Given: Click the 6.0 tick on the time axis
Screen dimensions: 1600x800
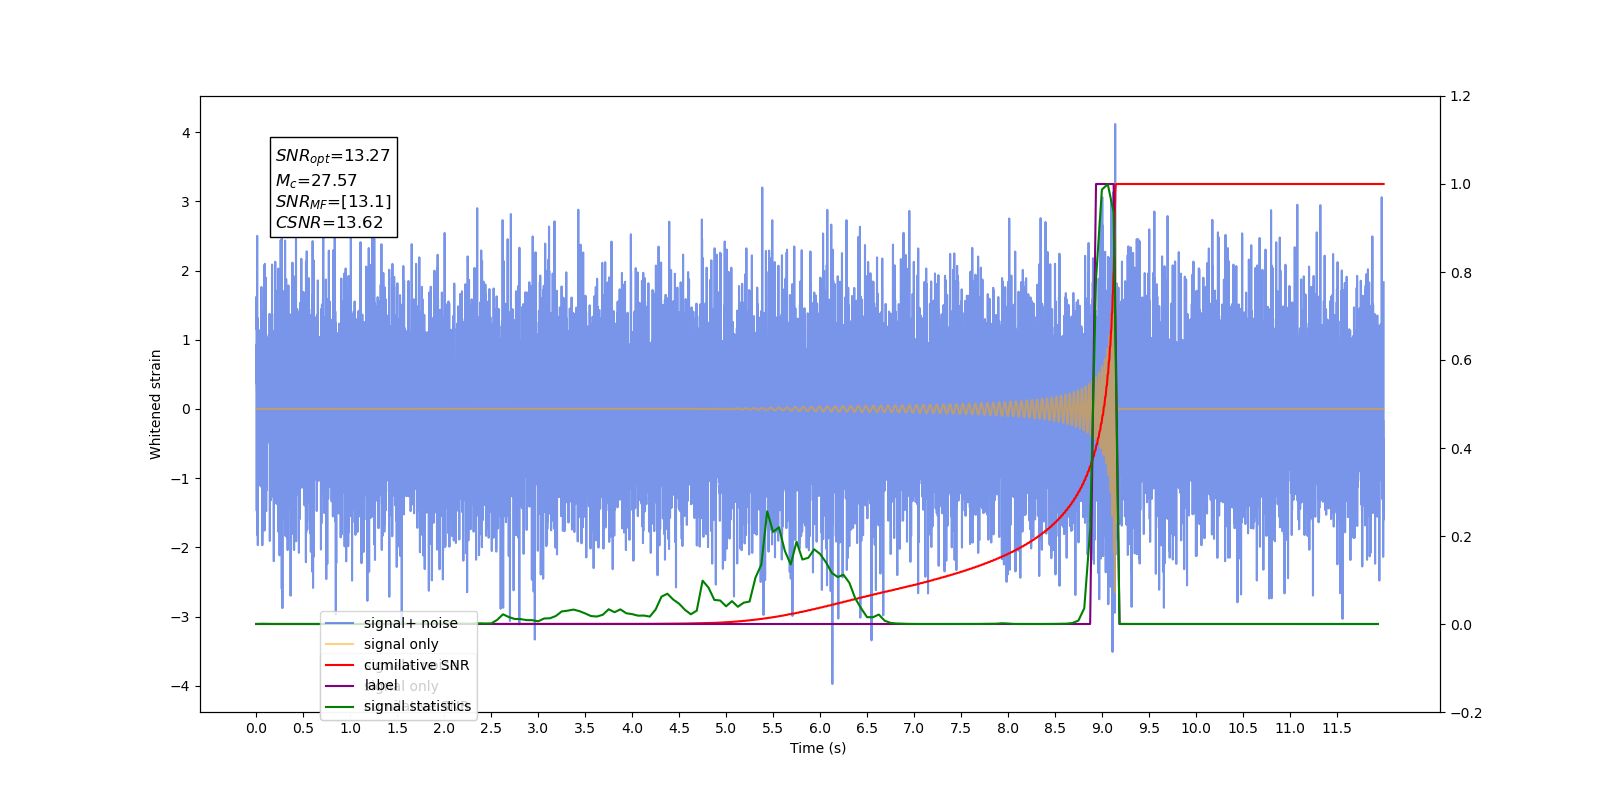Looking at the screenshot, I should [x=820, y=728].
